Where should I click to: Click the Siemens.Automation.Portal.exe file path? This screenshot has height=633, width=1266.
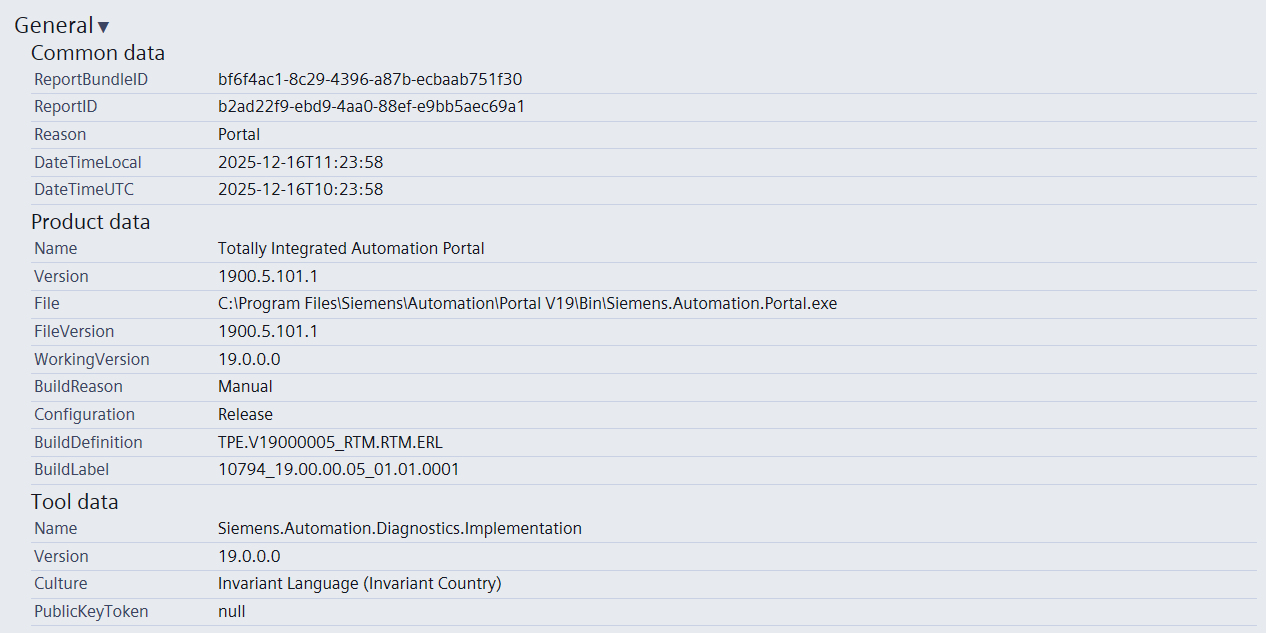(527, 304)
